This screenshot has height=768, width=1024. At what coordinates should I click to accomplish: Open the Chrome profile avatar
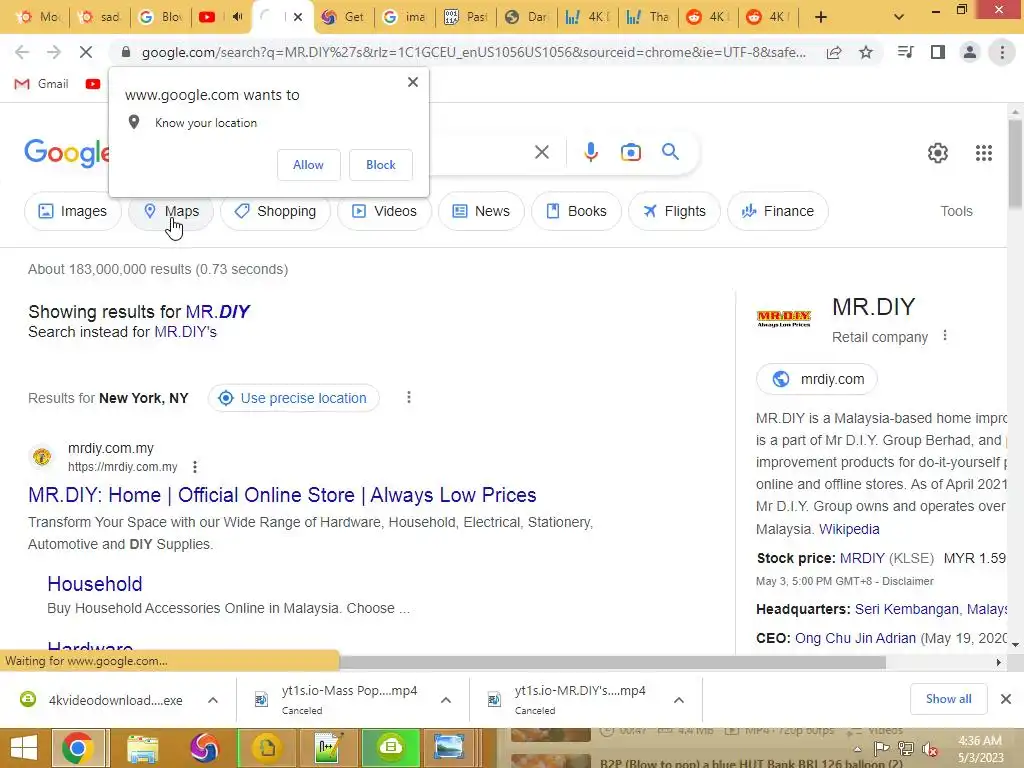coord(970,52)
